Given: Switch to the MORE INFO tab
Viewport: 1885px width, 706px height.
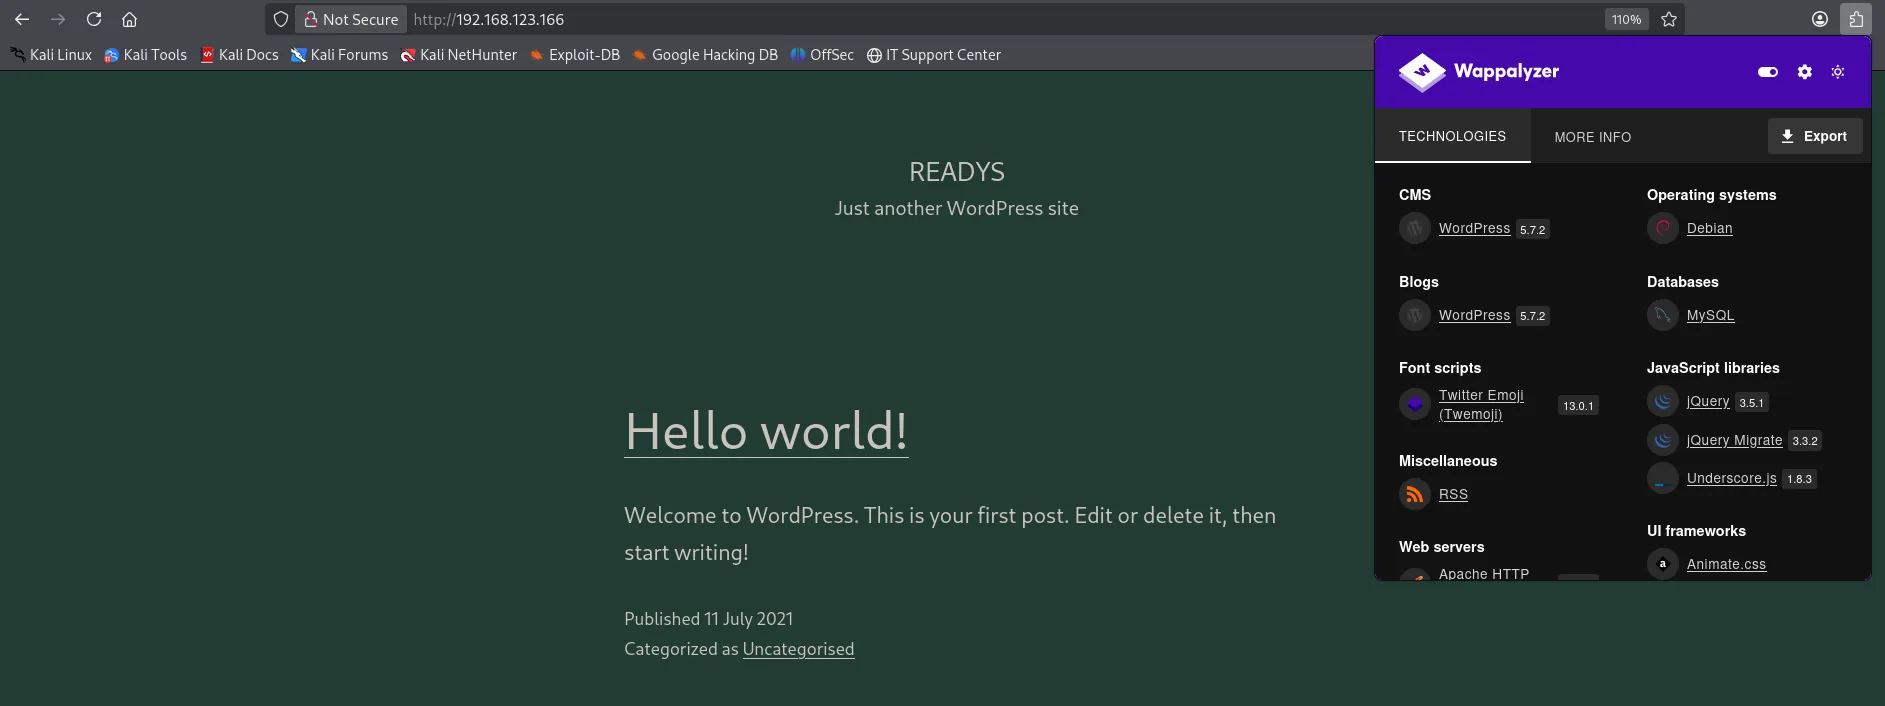Looking at the screenshot, I should [x=1593, y=137].
